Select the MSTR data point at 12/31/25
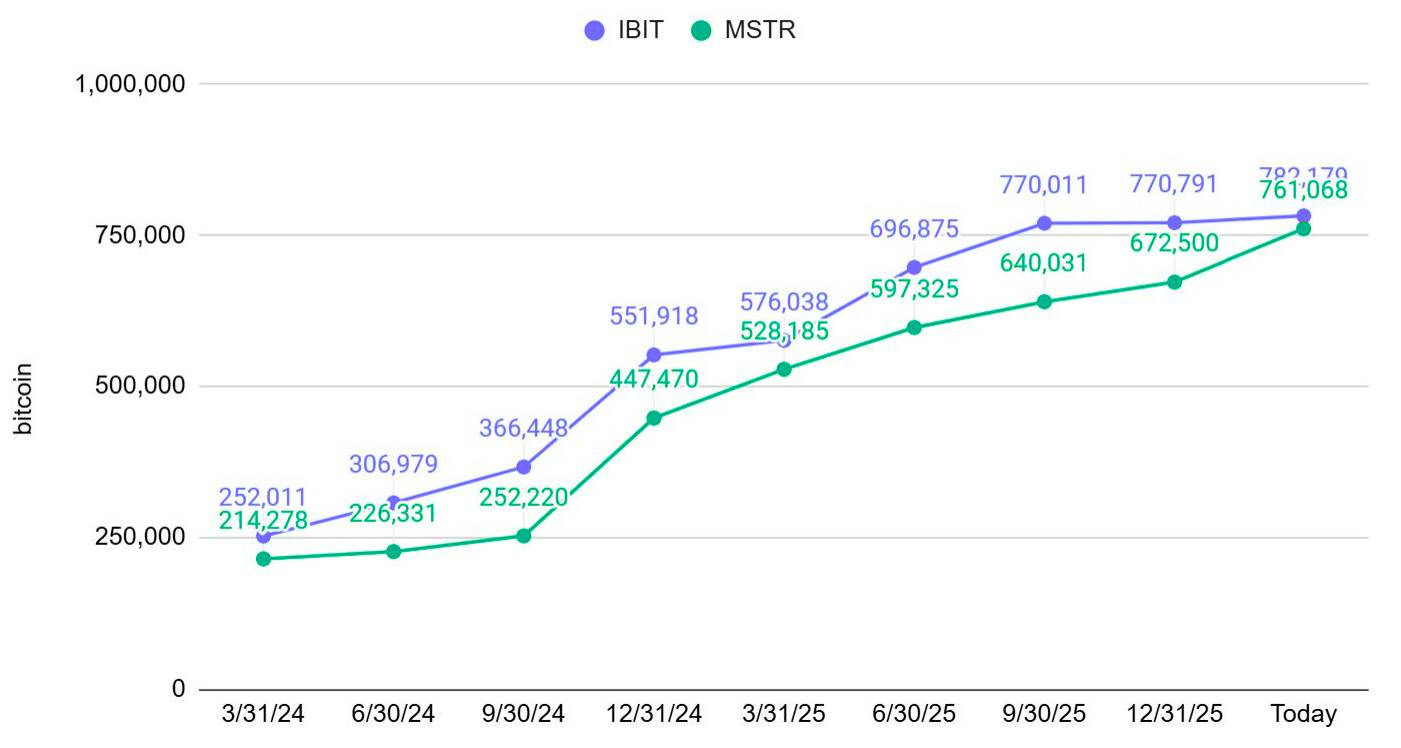 click(1174, 282)
